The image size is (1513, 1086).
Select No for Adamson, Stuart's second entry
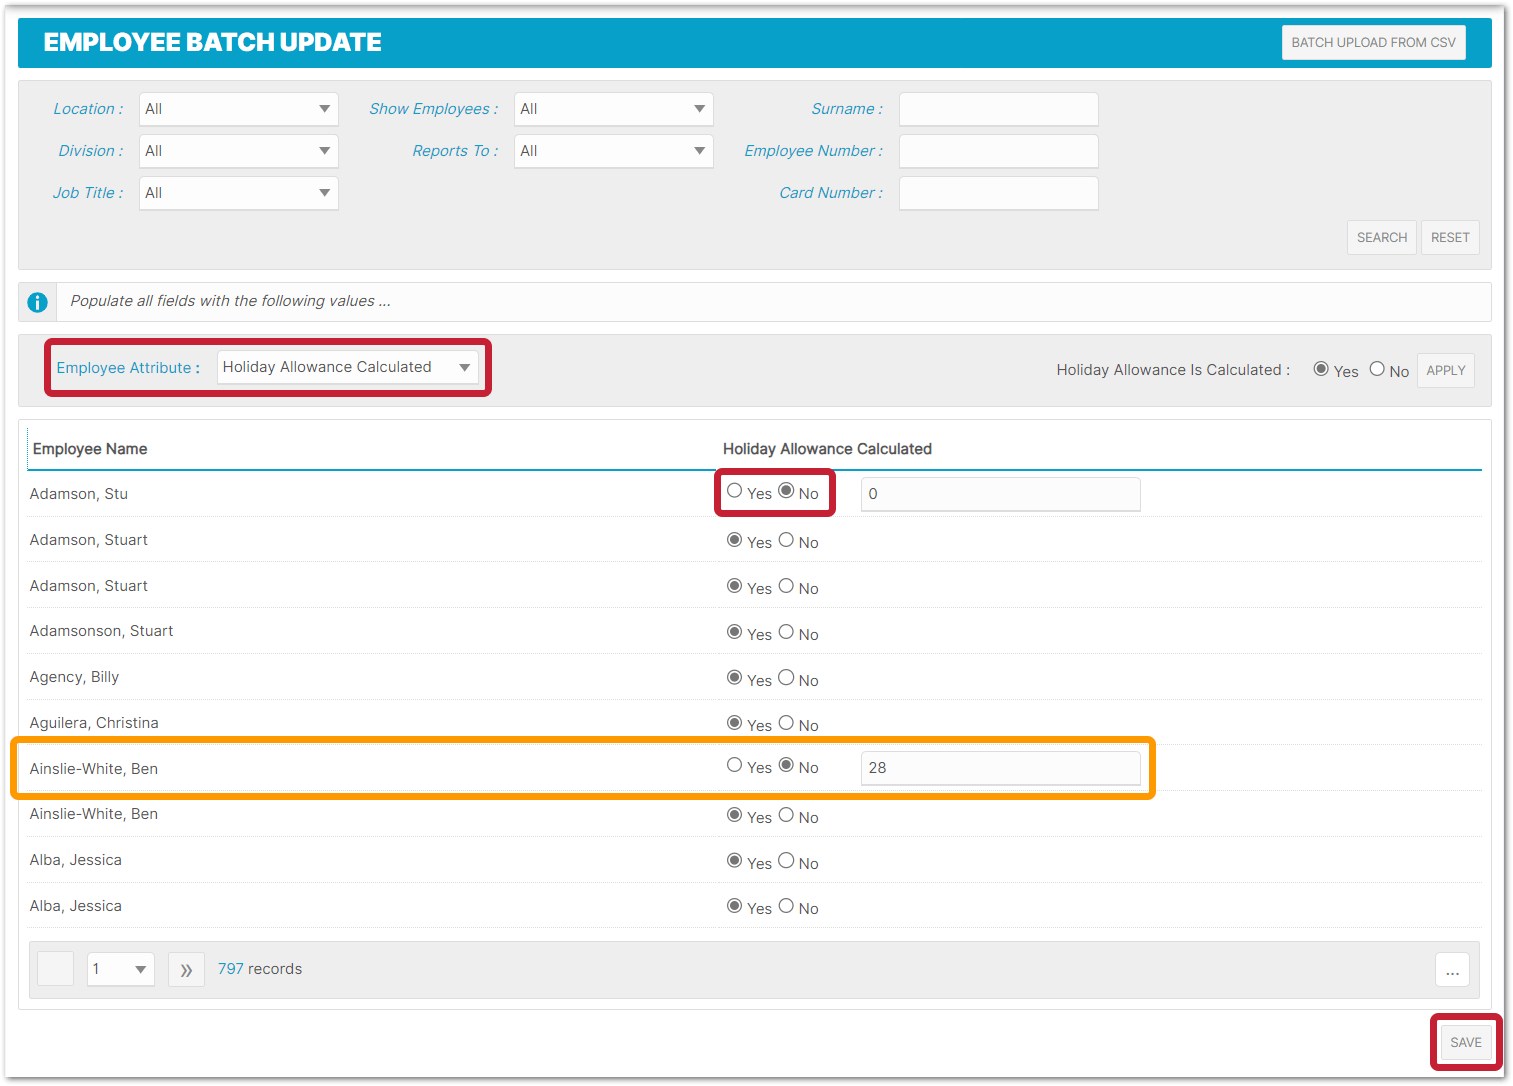786,586
